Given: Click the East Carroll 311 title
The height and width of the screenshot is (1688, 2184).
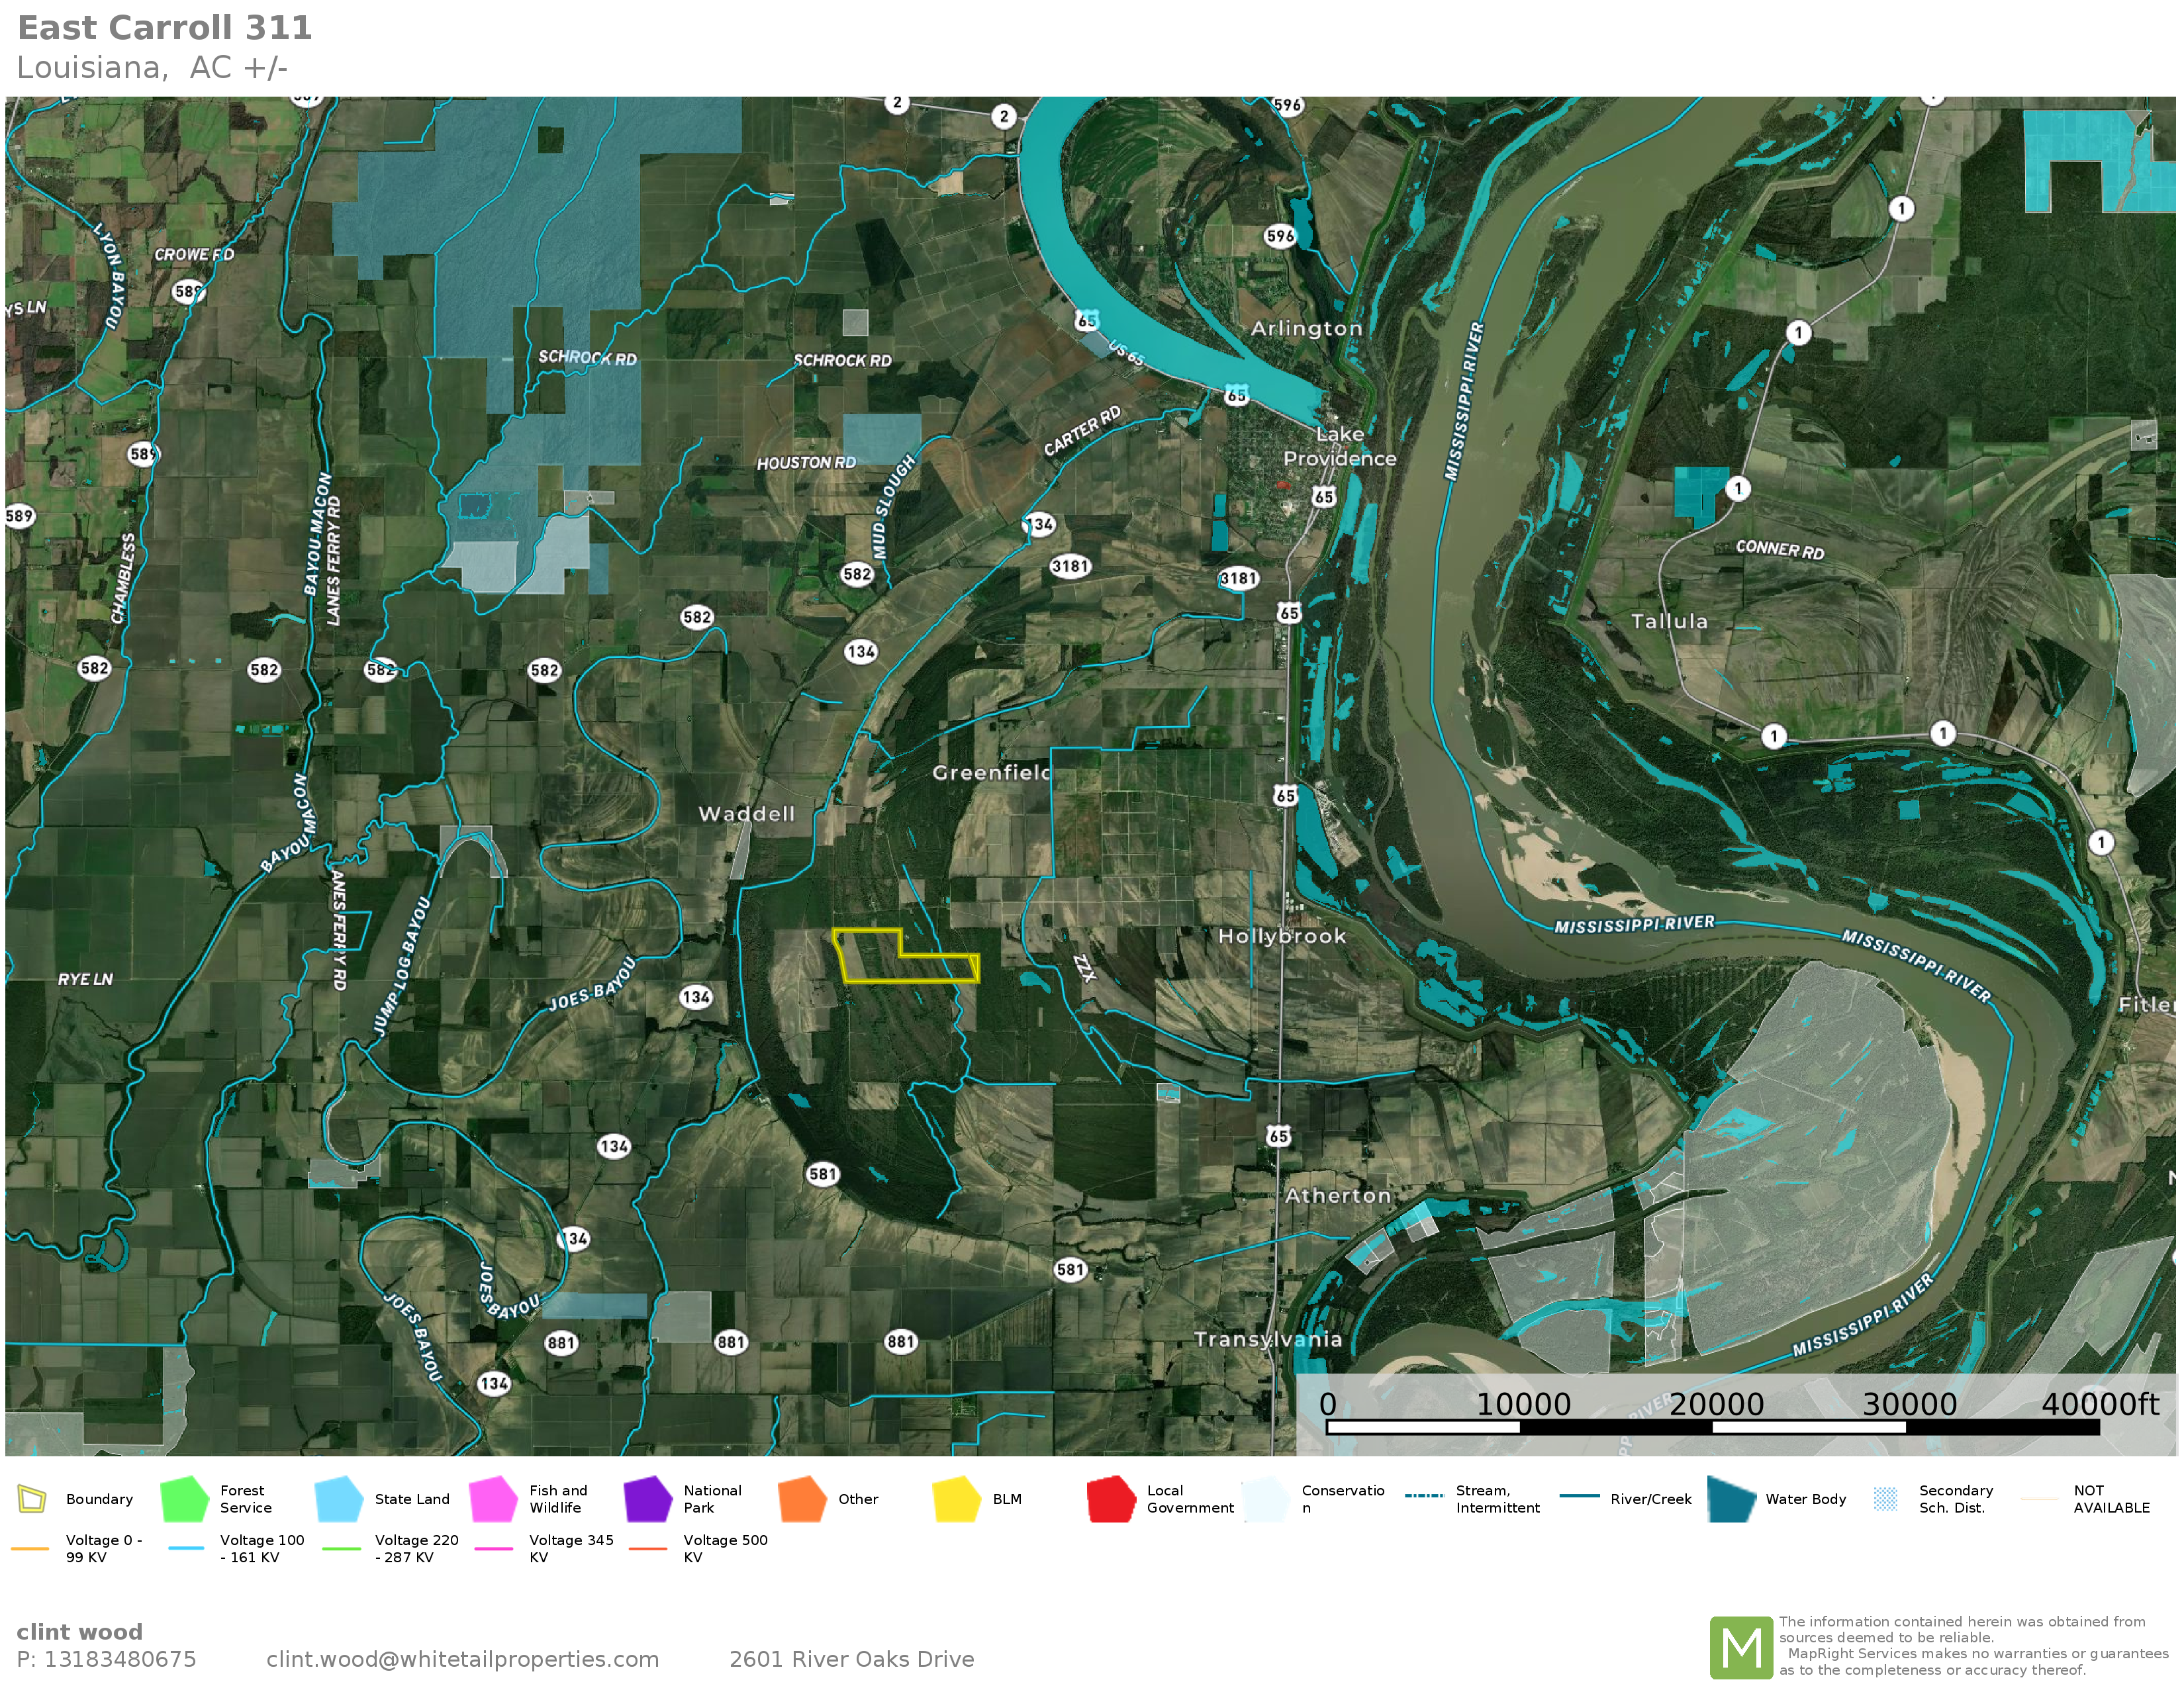Looking at the screenshot, I should point(165,28).
